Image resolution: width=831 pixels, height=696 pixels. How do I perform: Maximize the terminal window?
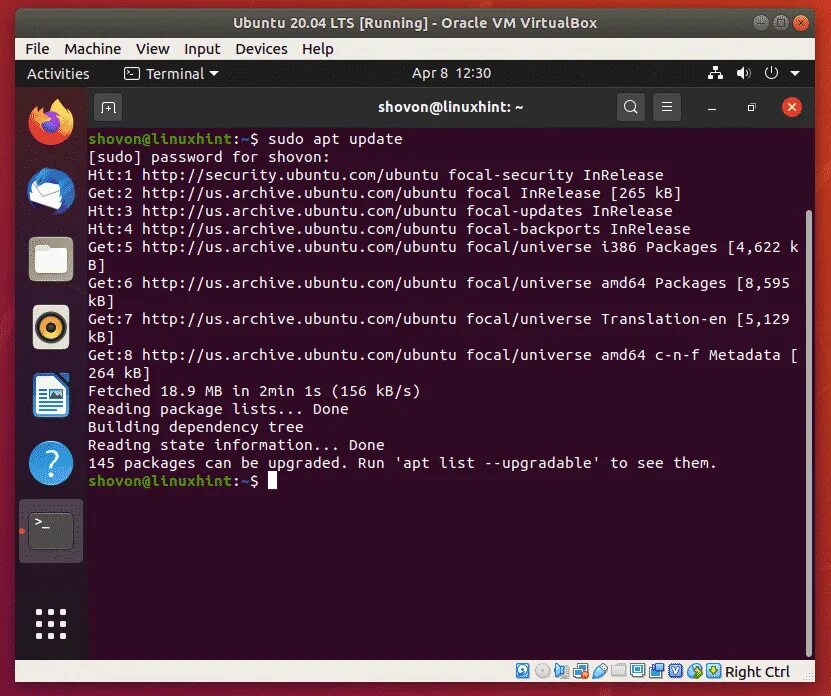[x=751, y=108]
